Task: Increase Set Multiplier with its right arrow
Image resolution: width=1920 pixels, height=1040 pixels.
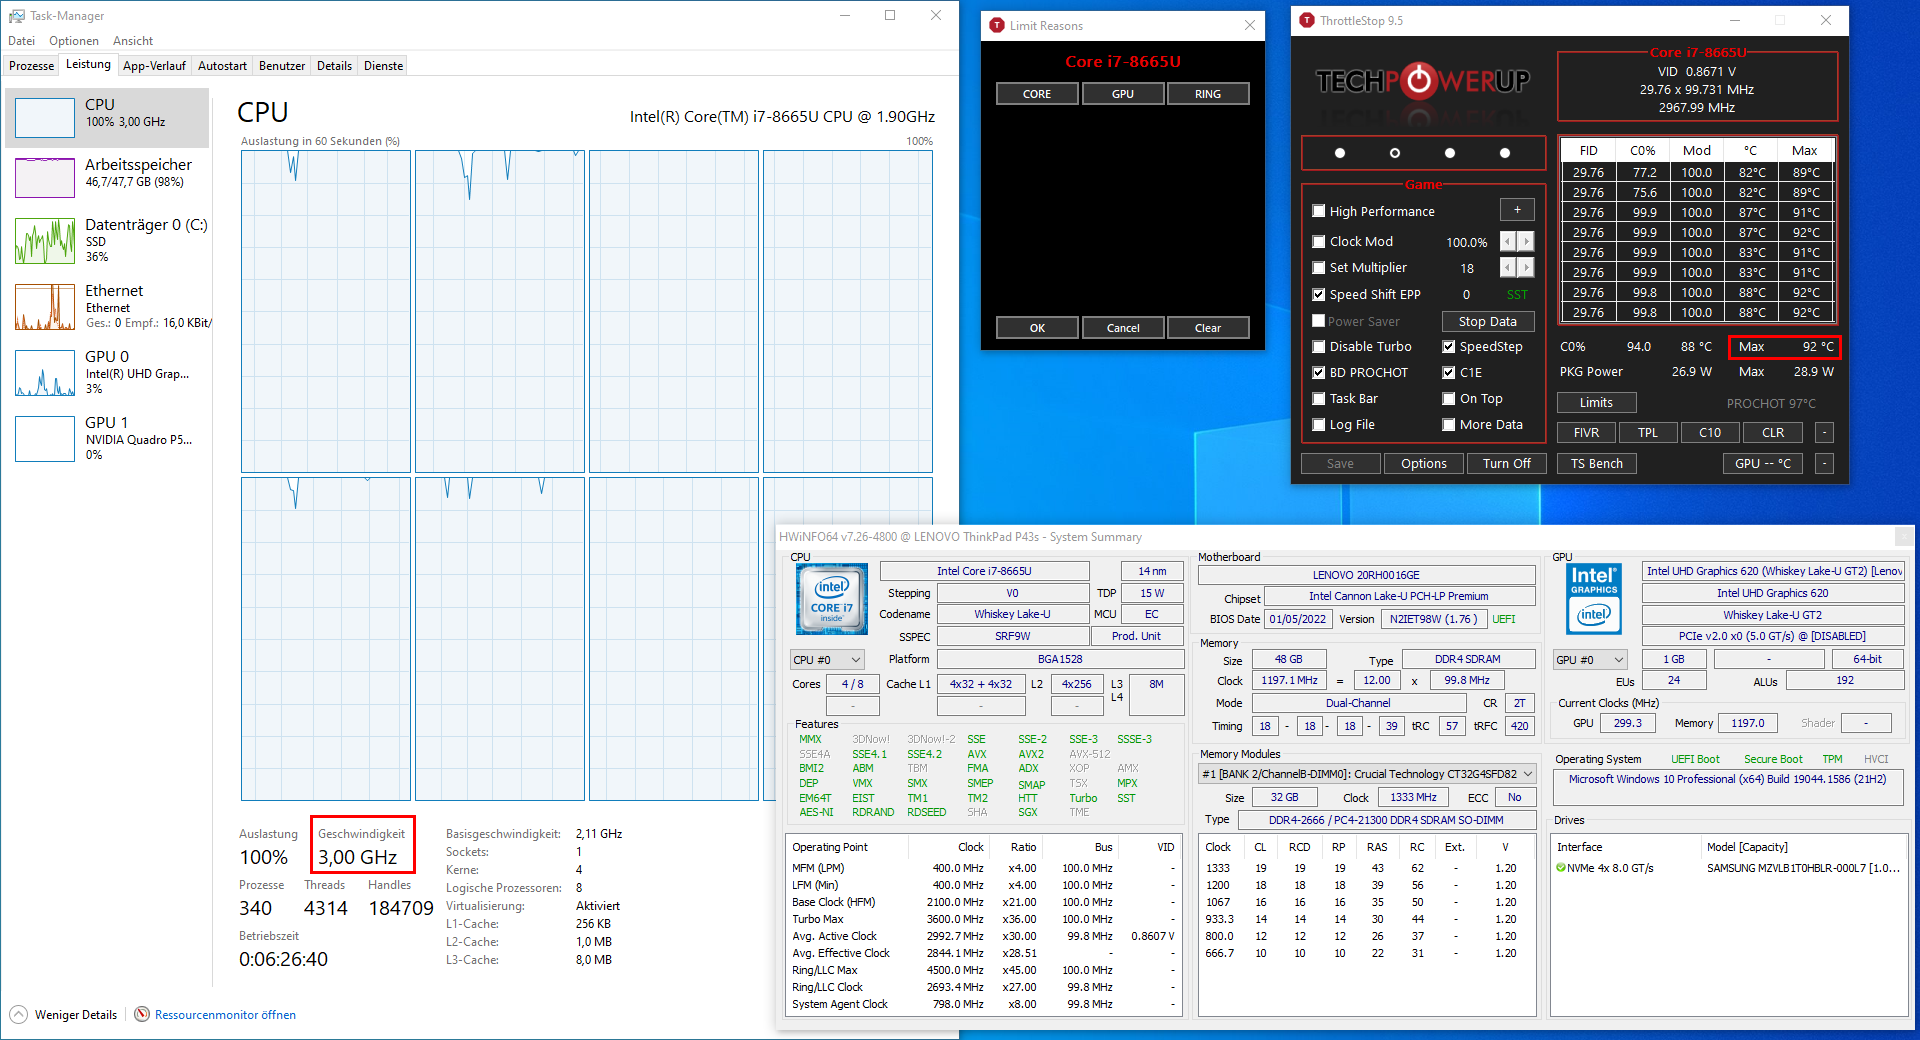Action: pos(1526,267)
